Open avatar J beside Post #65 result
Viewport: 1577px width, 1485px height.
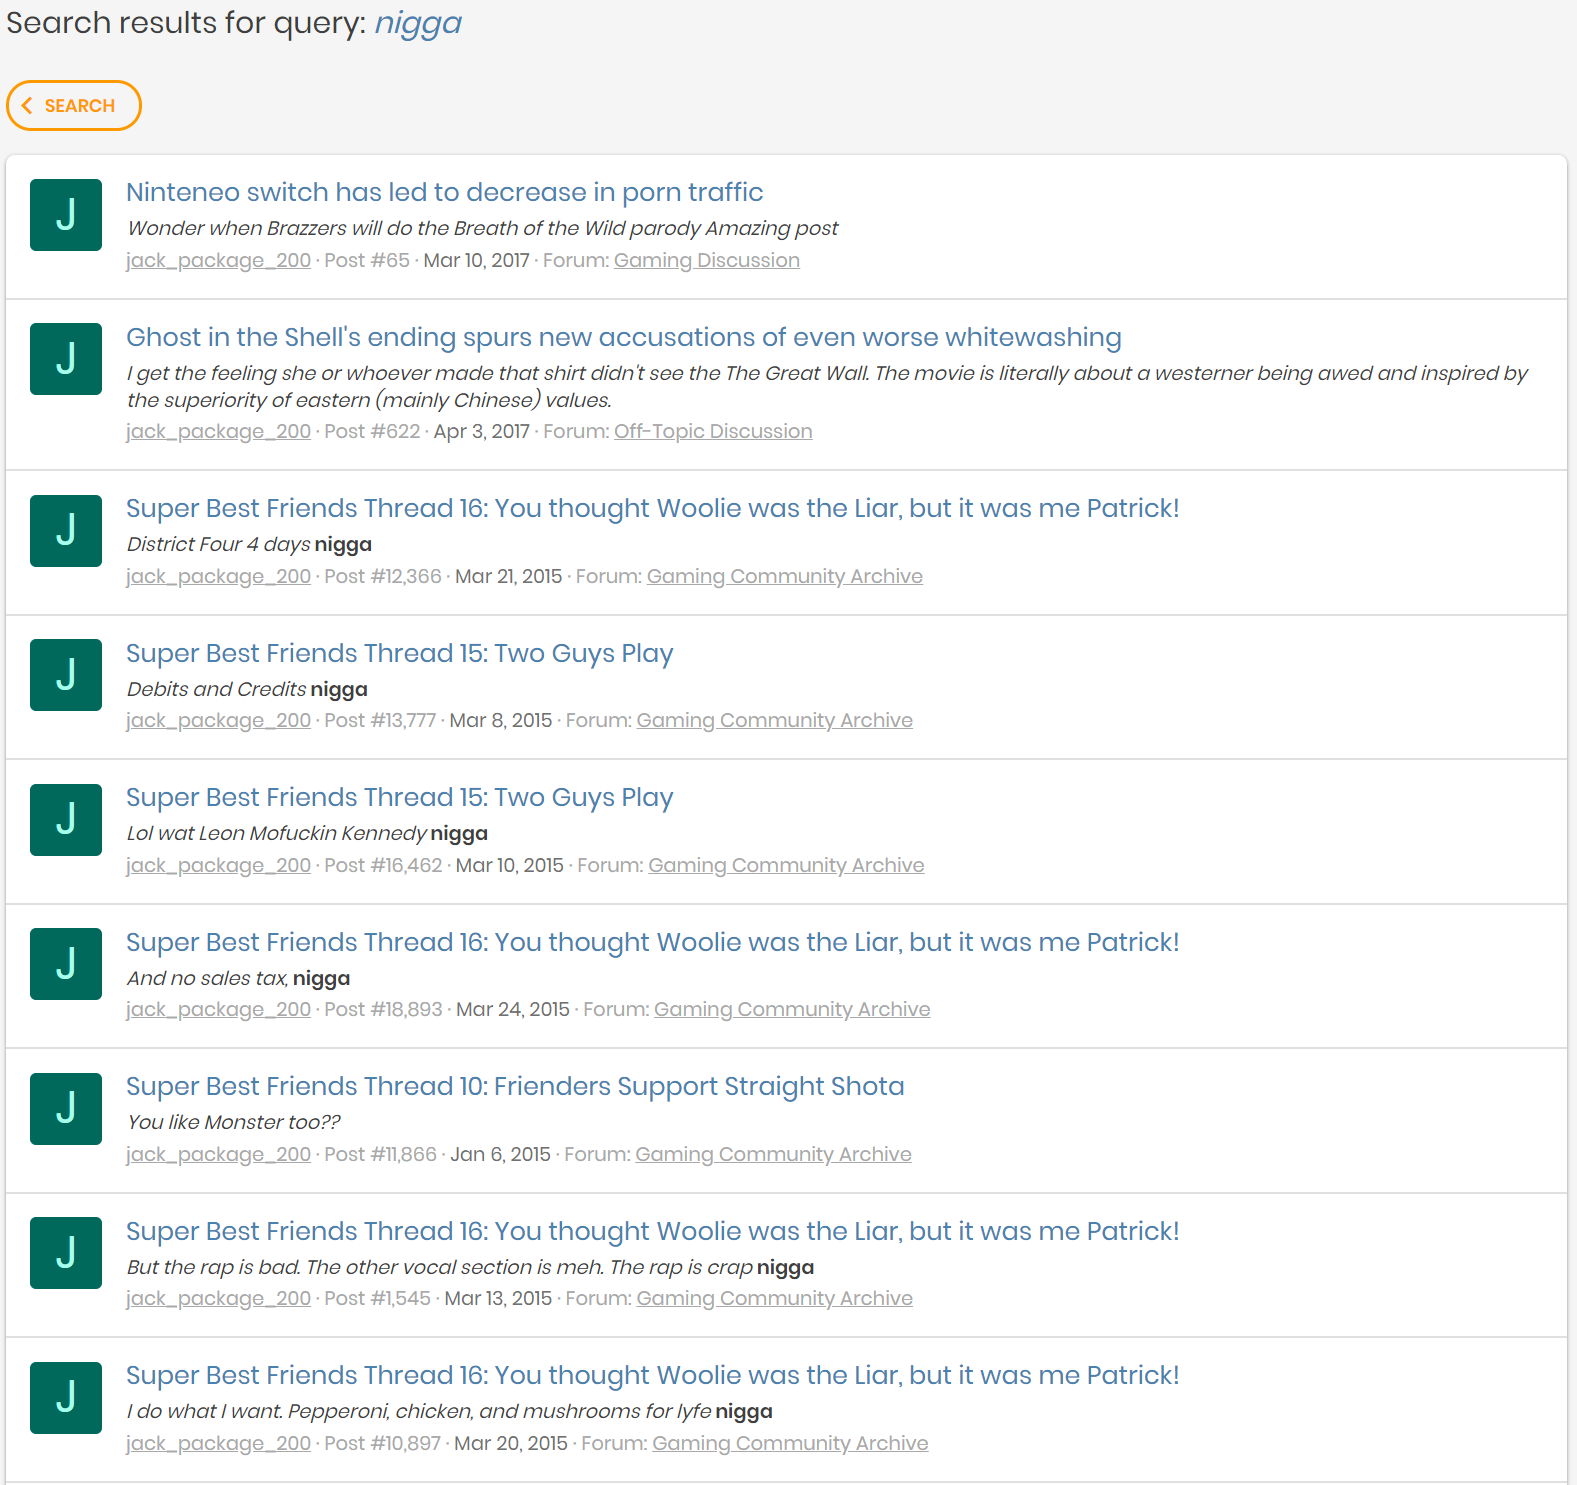(66, 215)
